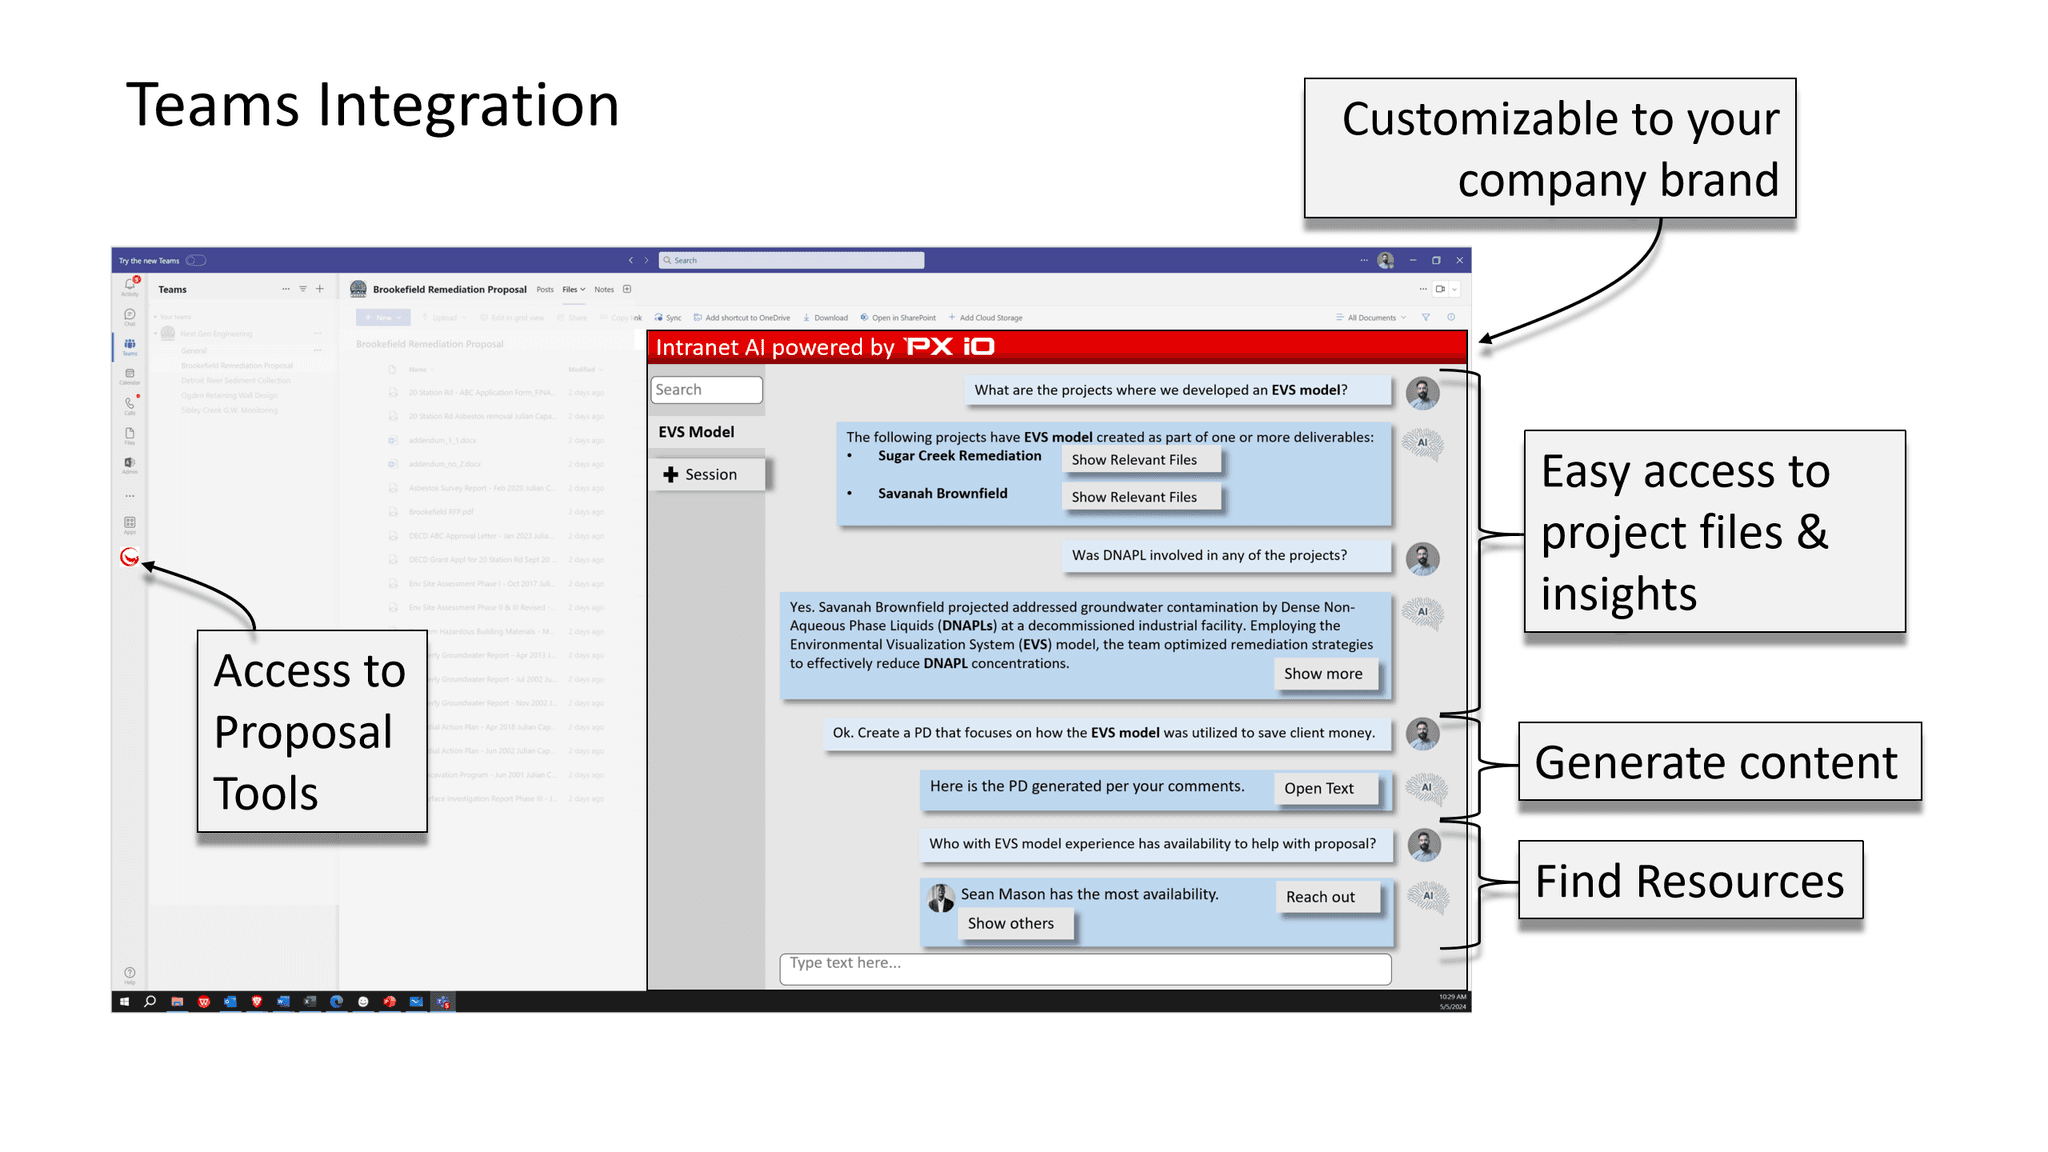
Task: Click the Type text here chat input
Action: click(1085, 968)
